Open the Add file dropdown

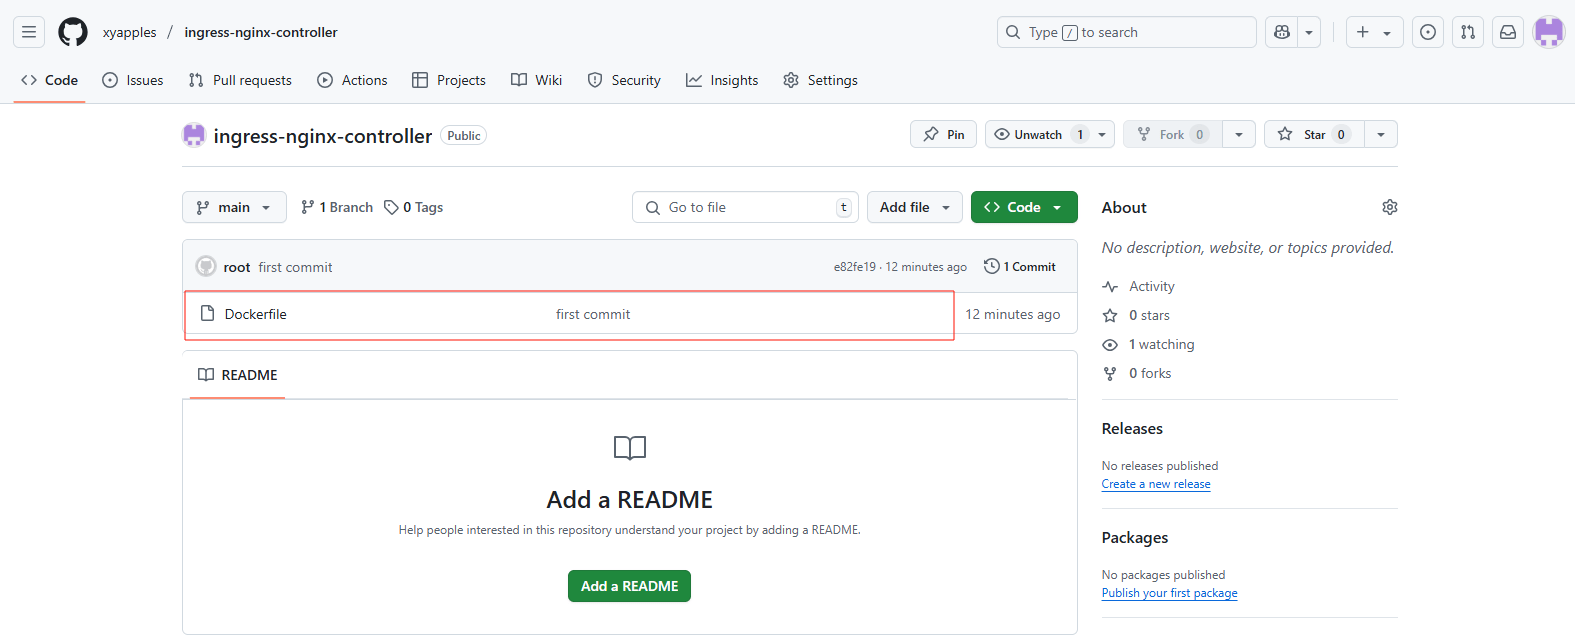tap(914, 207)
